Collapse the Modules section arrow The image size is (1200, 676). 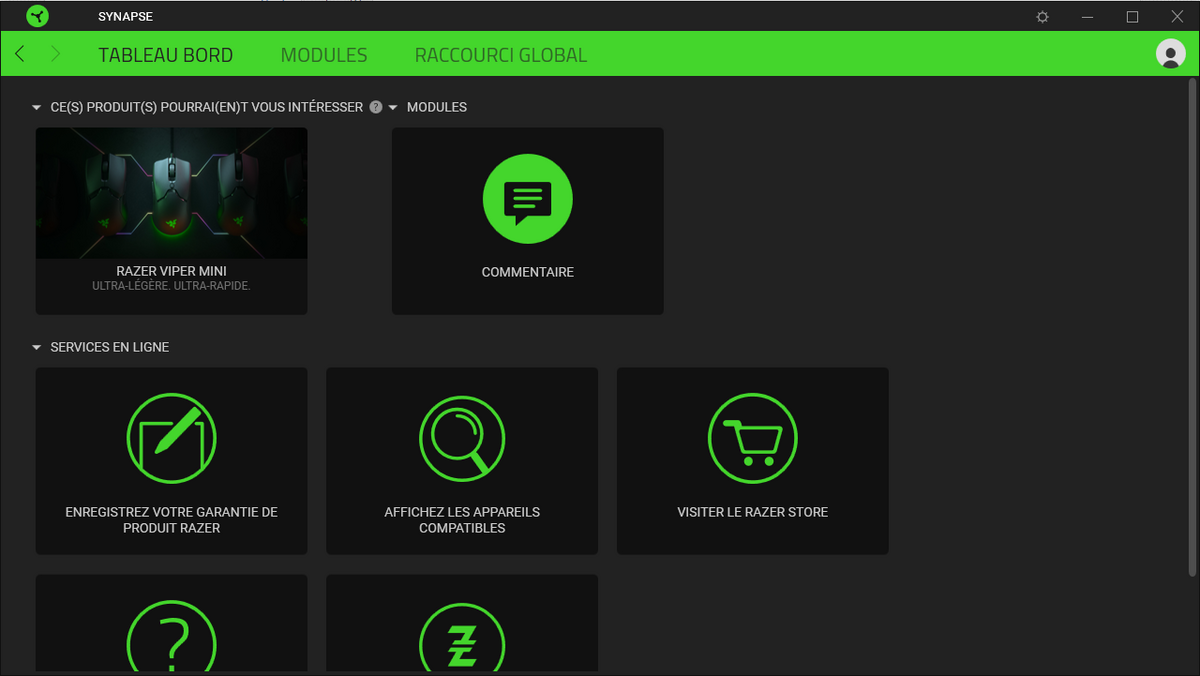click(393, 107)
